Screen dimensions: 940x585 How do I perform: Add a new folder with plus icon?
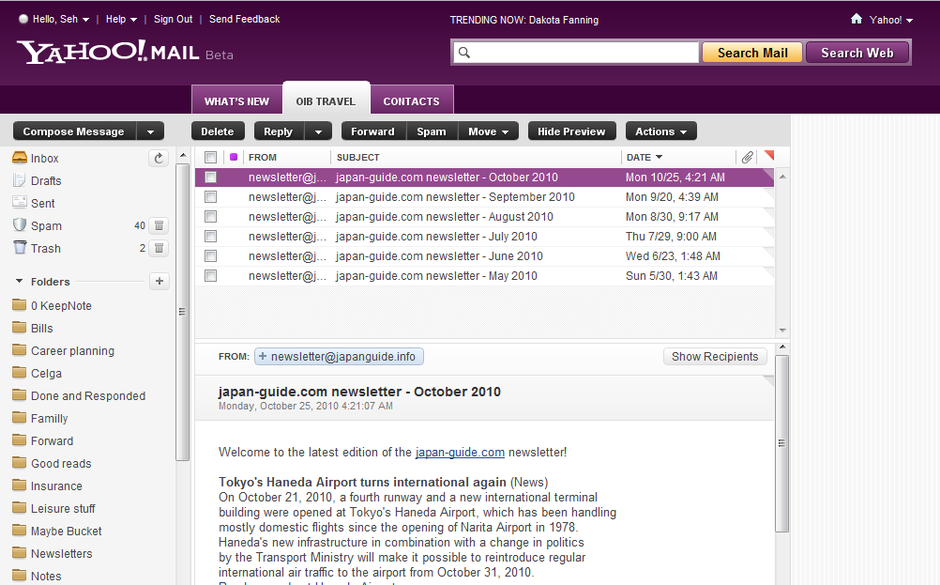159,281
